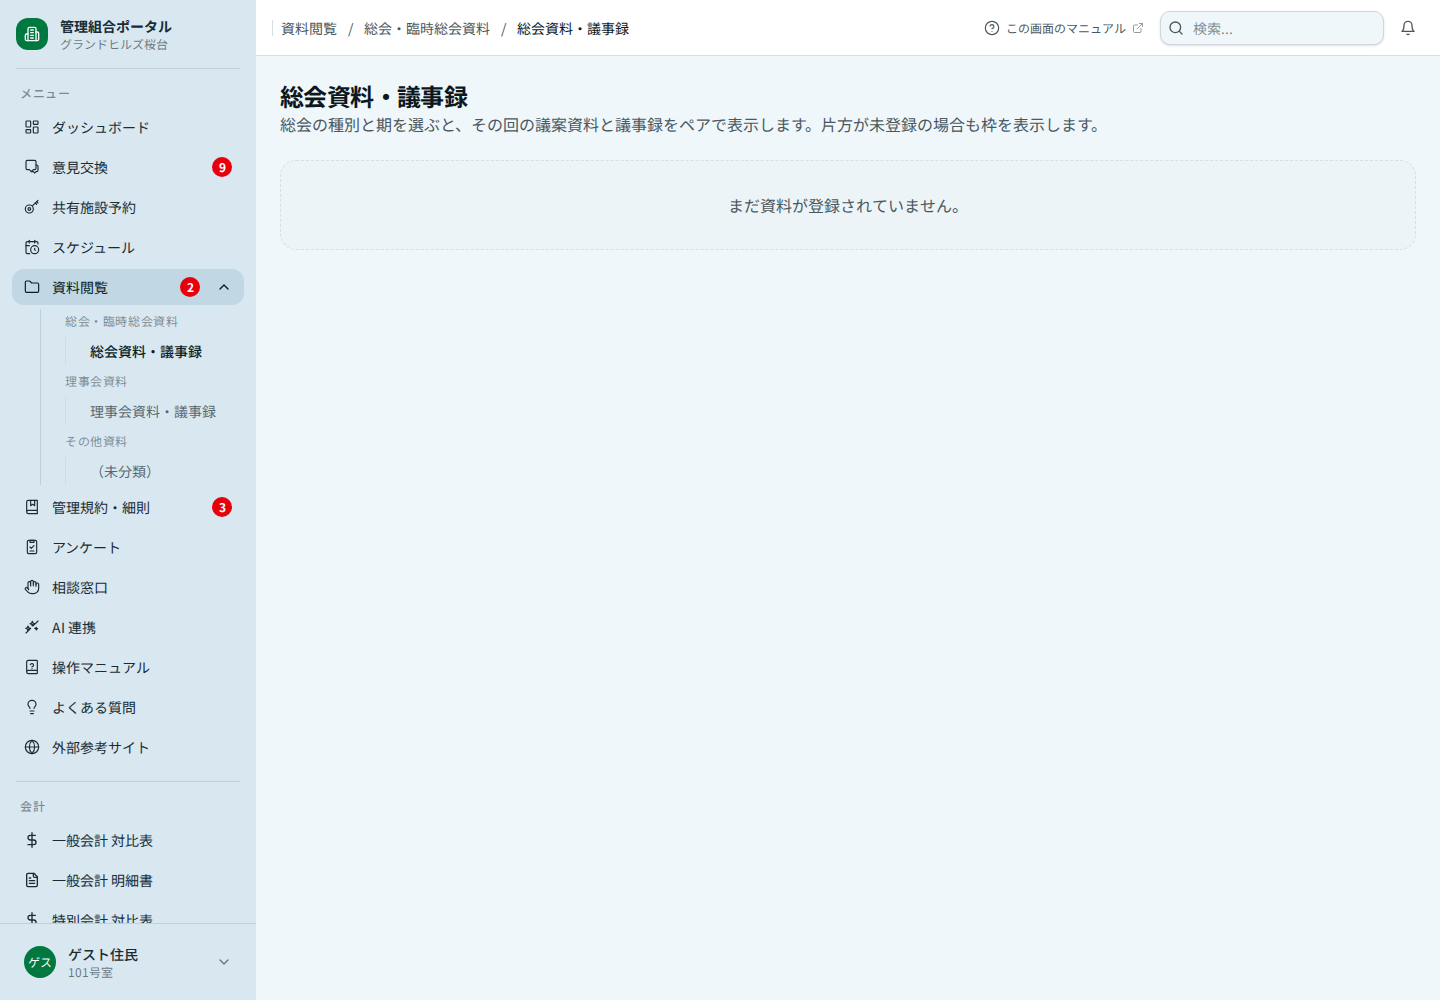This screenshot has width=1440, height=1000.
Task: Open ダッシュボード icon in sidebar
Action: pos(32,127)
